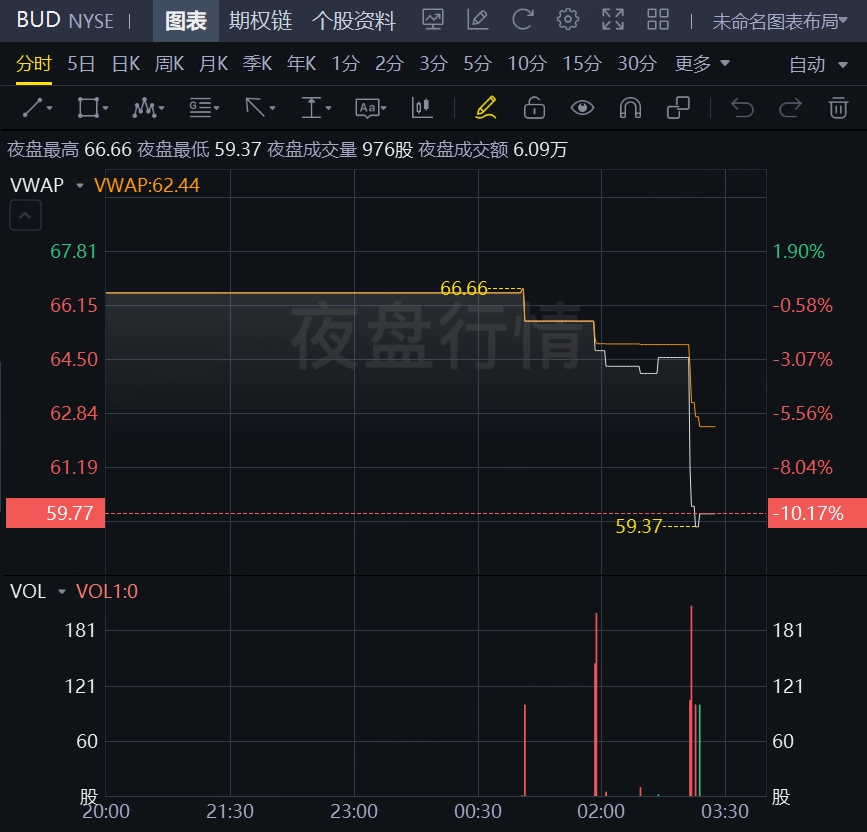The image size is (867, 832).
Task: Toggle the yellow pencil continuous drawing mode
Action: coord(486,108)
